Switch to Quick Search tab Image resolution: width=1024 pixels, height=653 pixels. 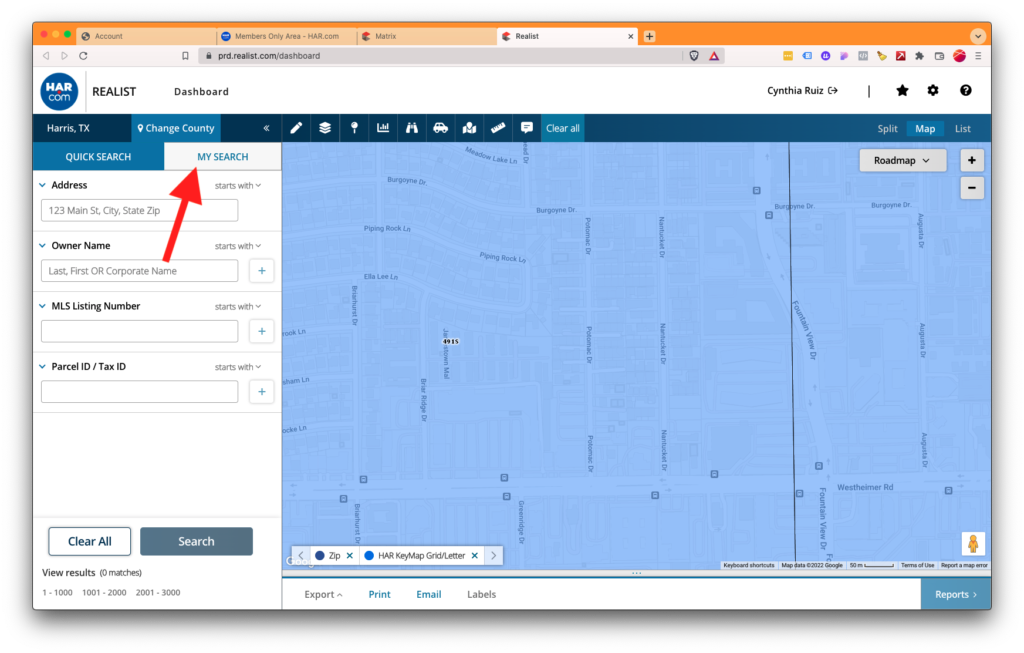[x=98, y=157]
